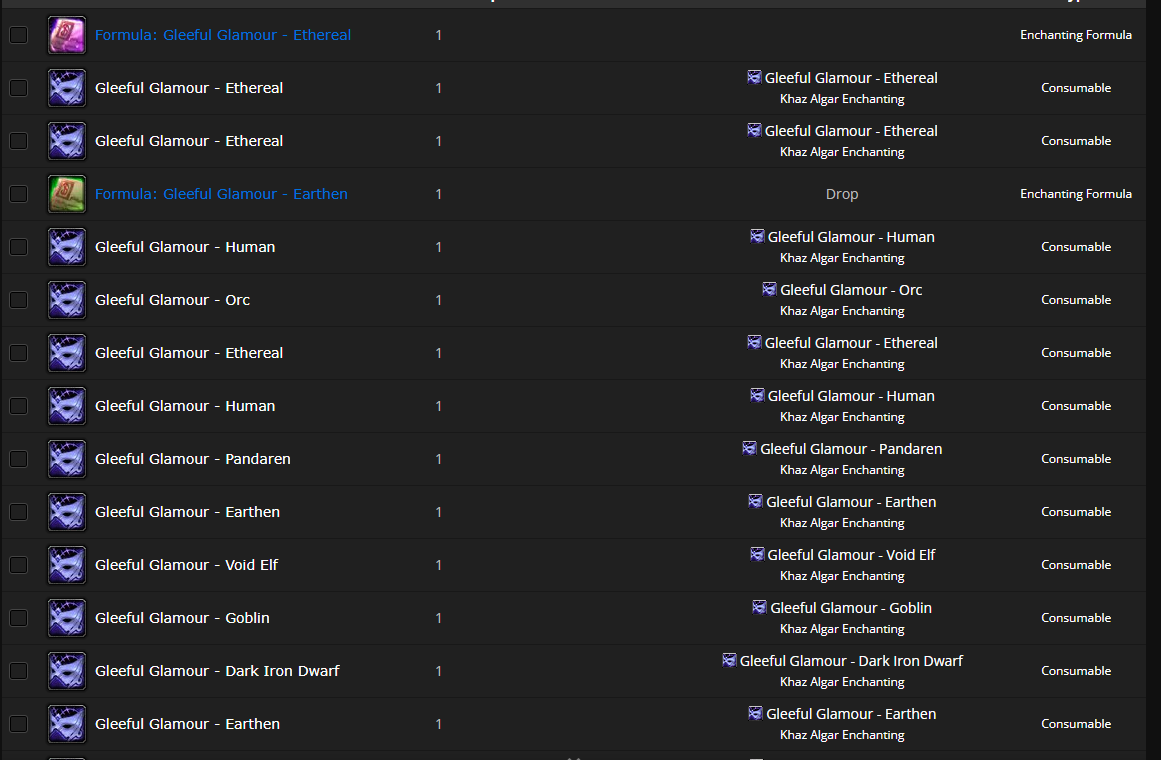Click the Consumable type in the Void Elf row
Screen dimensions: 1161x760
(1076, 565)
